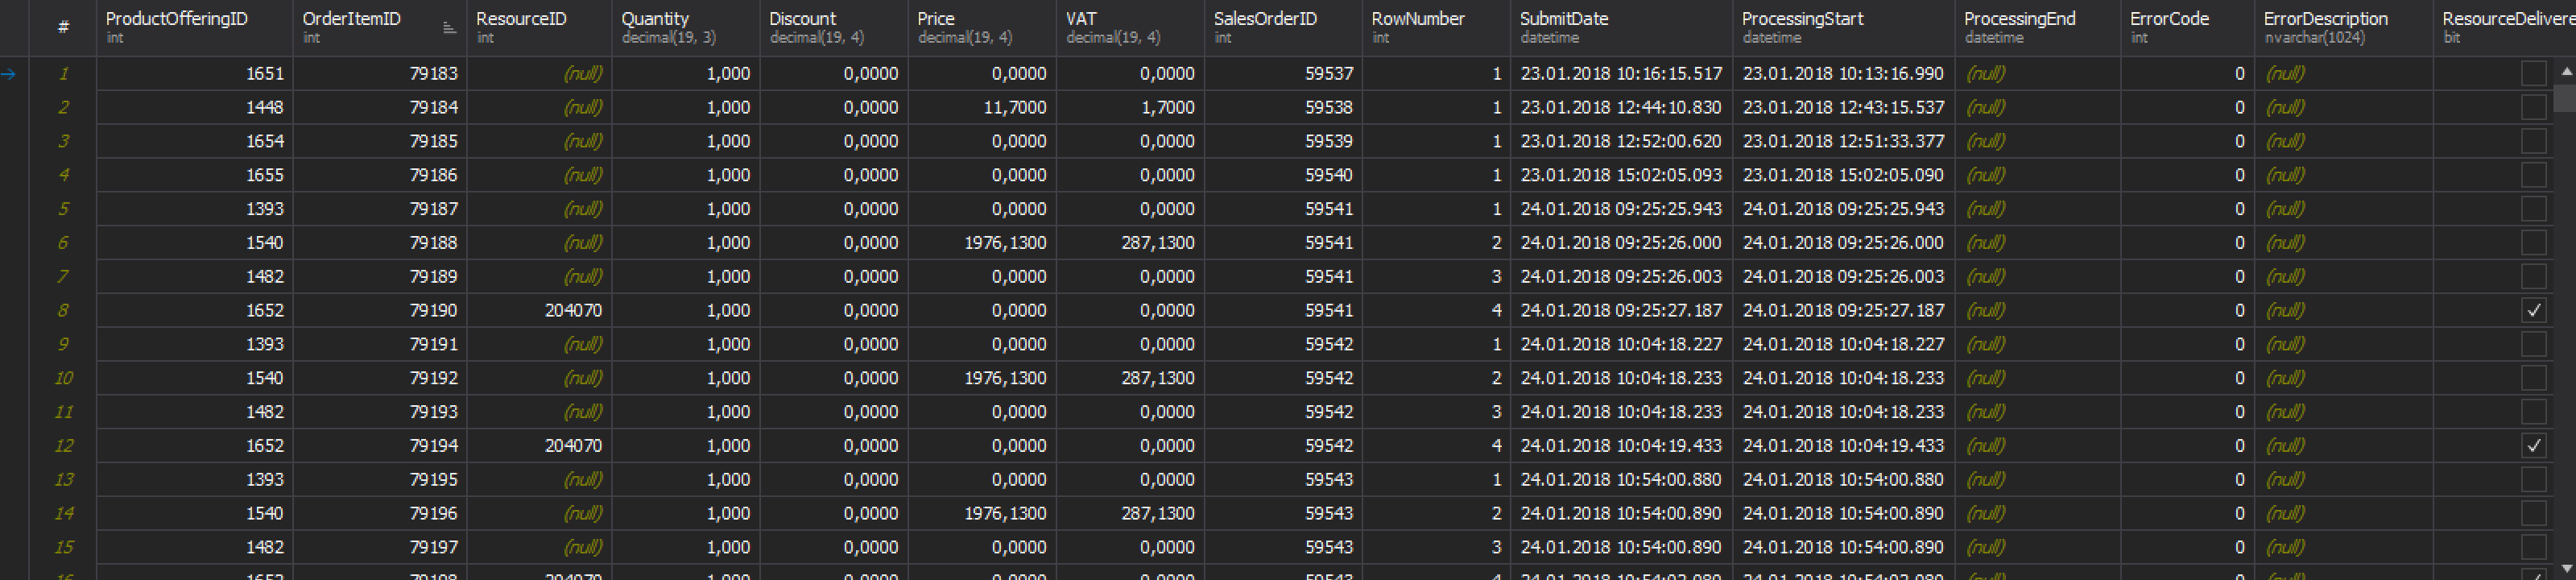Click the vertical scrollbar down arrow
Screen dimensions: 2576x580
coord(2566,568)
